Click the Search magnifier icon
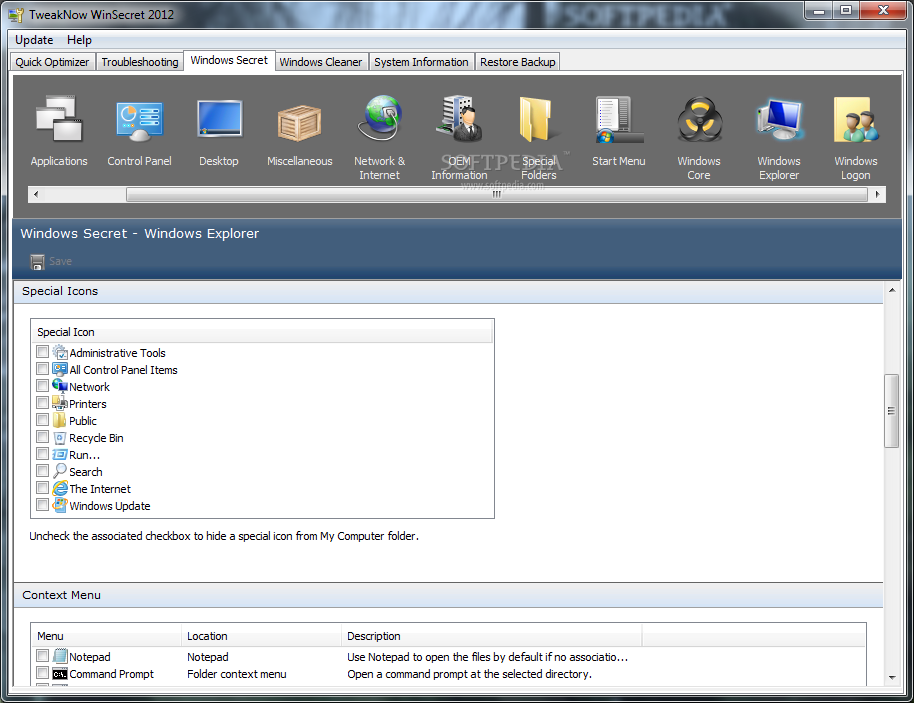914x703 pixels. 59,471
